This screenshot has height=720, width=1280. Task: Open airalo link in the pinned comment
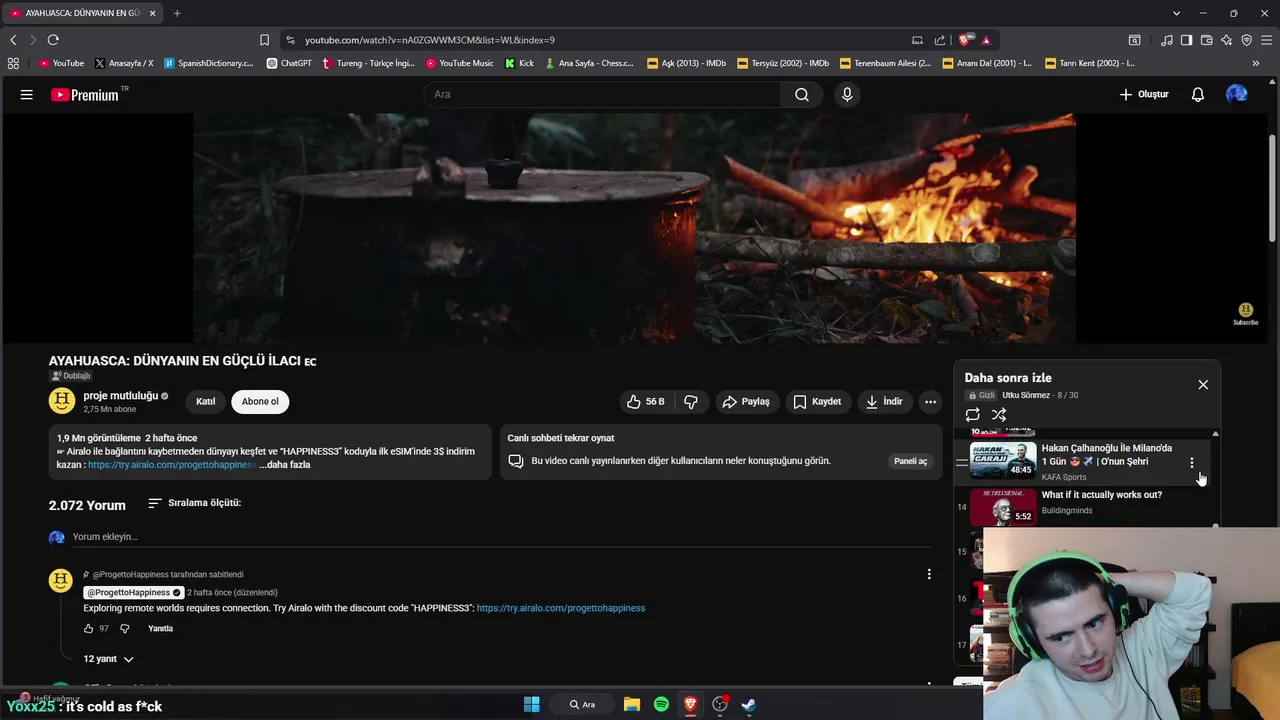point(561,608)
